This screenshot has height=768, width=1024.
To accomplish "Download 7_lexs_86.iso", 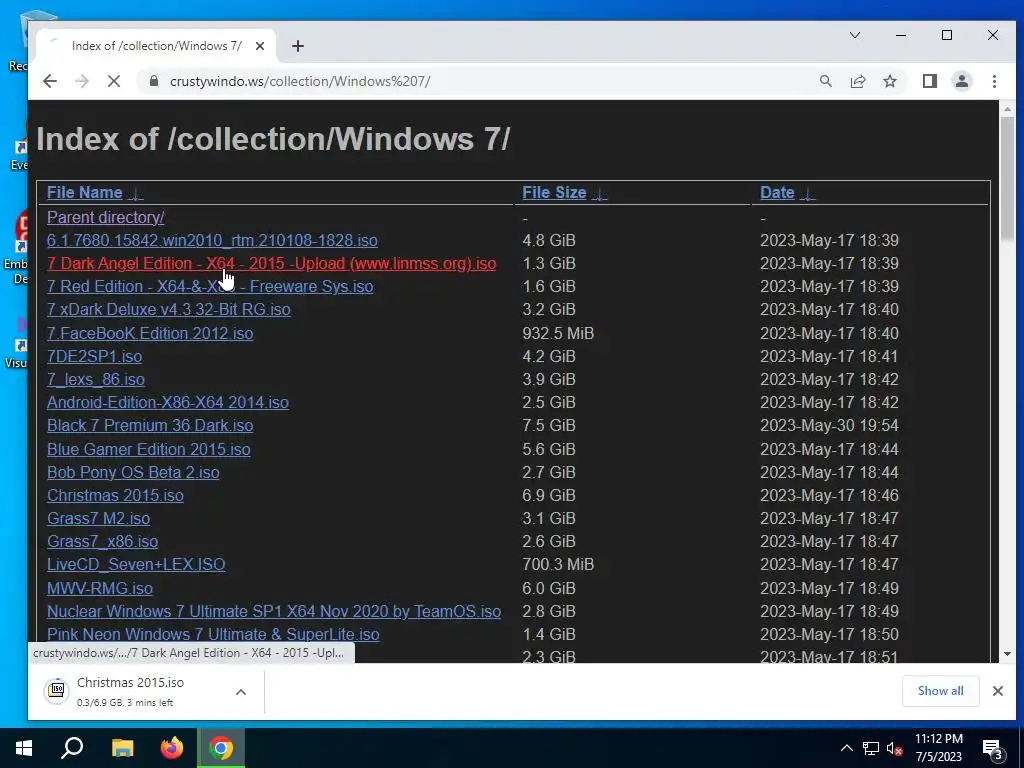I will 96,379.
